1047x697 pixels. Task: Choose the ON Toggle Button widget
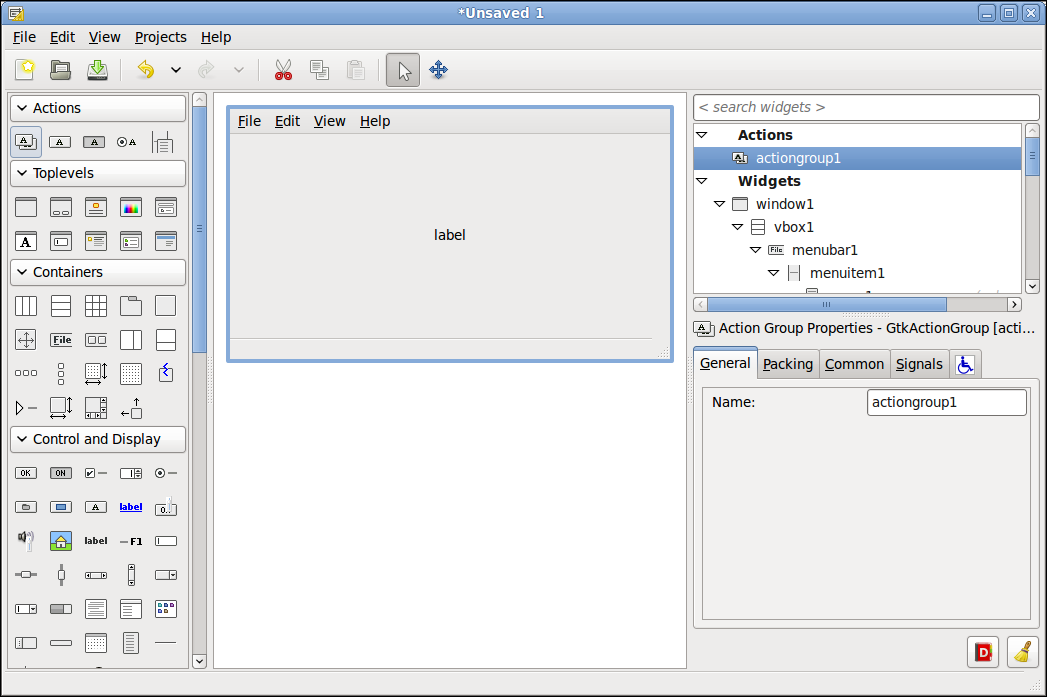[x=61, y=473]
